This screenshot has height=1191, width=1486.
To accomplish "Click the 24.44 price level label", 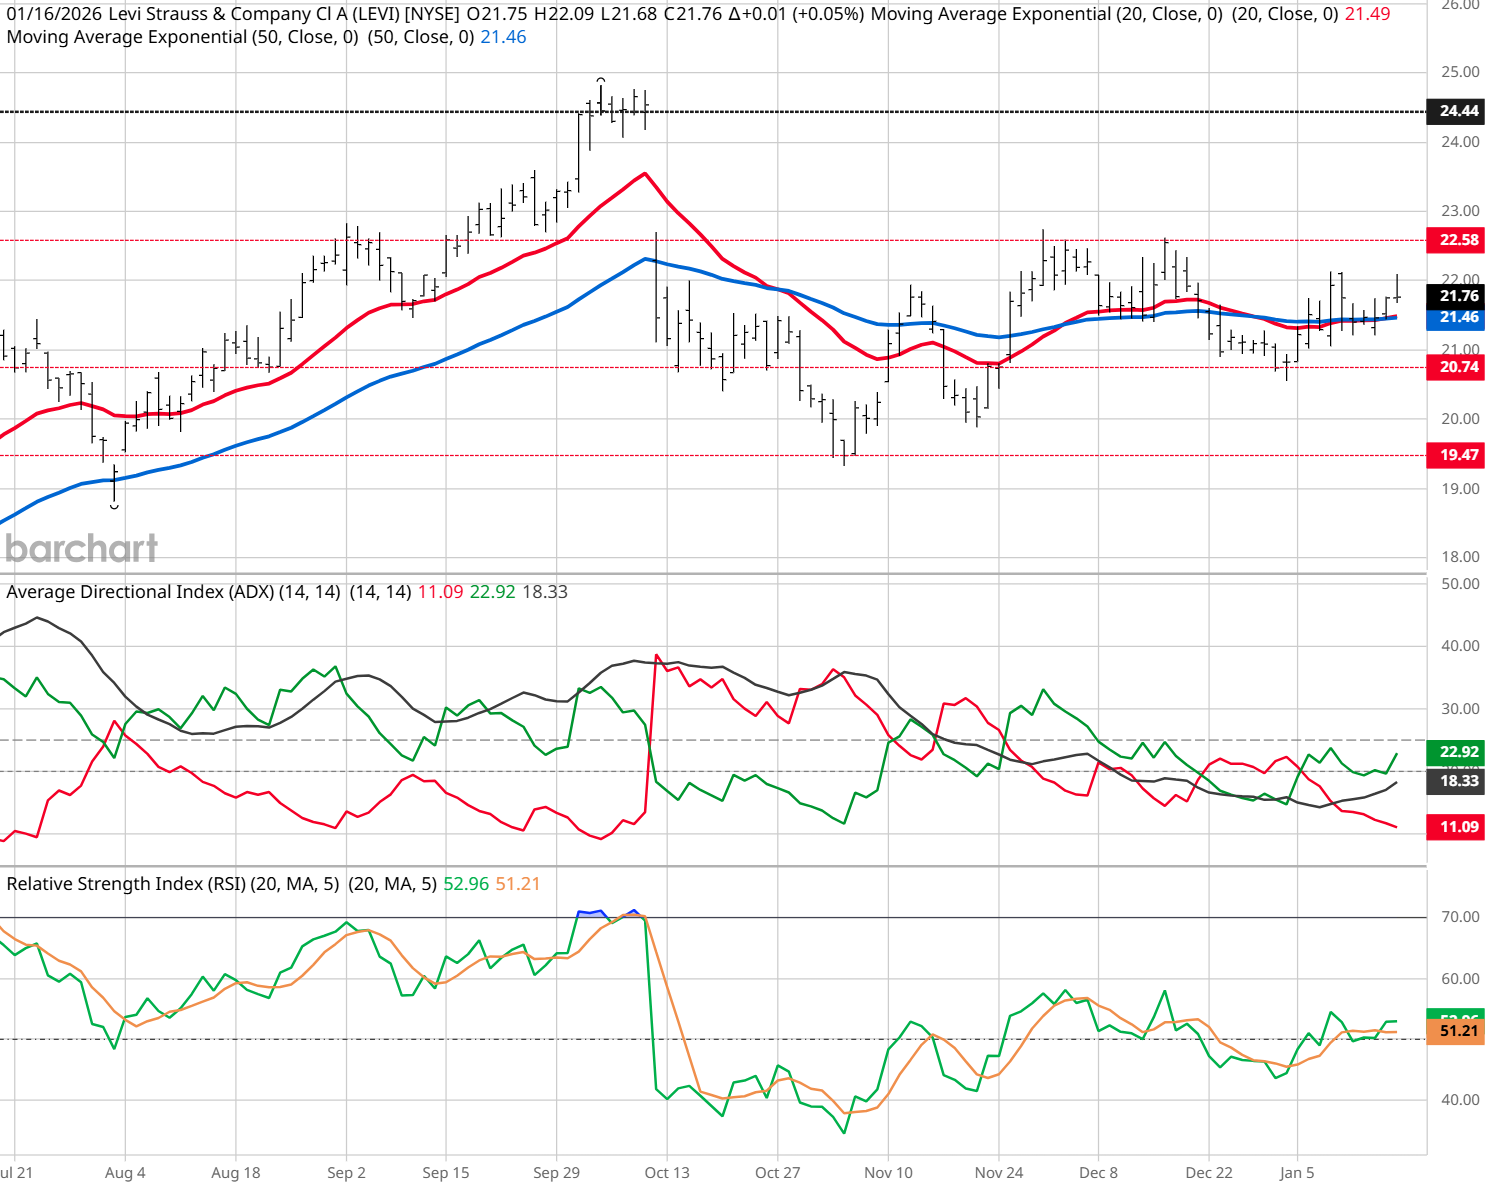I will pyautogui.click(x=1455, y=111).
